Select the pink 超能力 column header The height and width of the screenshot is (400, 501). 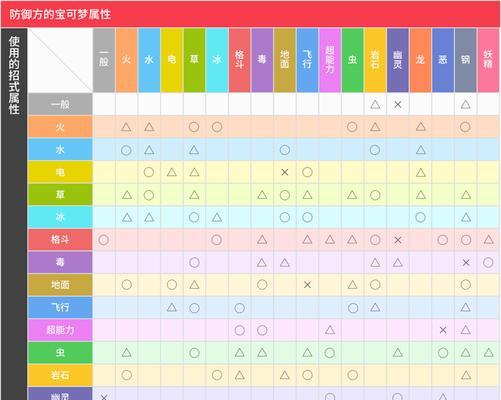[330, 60]
